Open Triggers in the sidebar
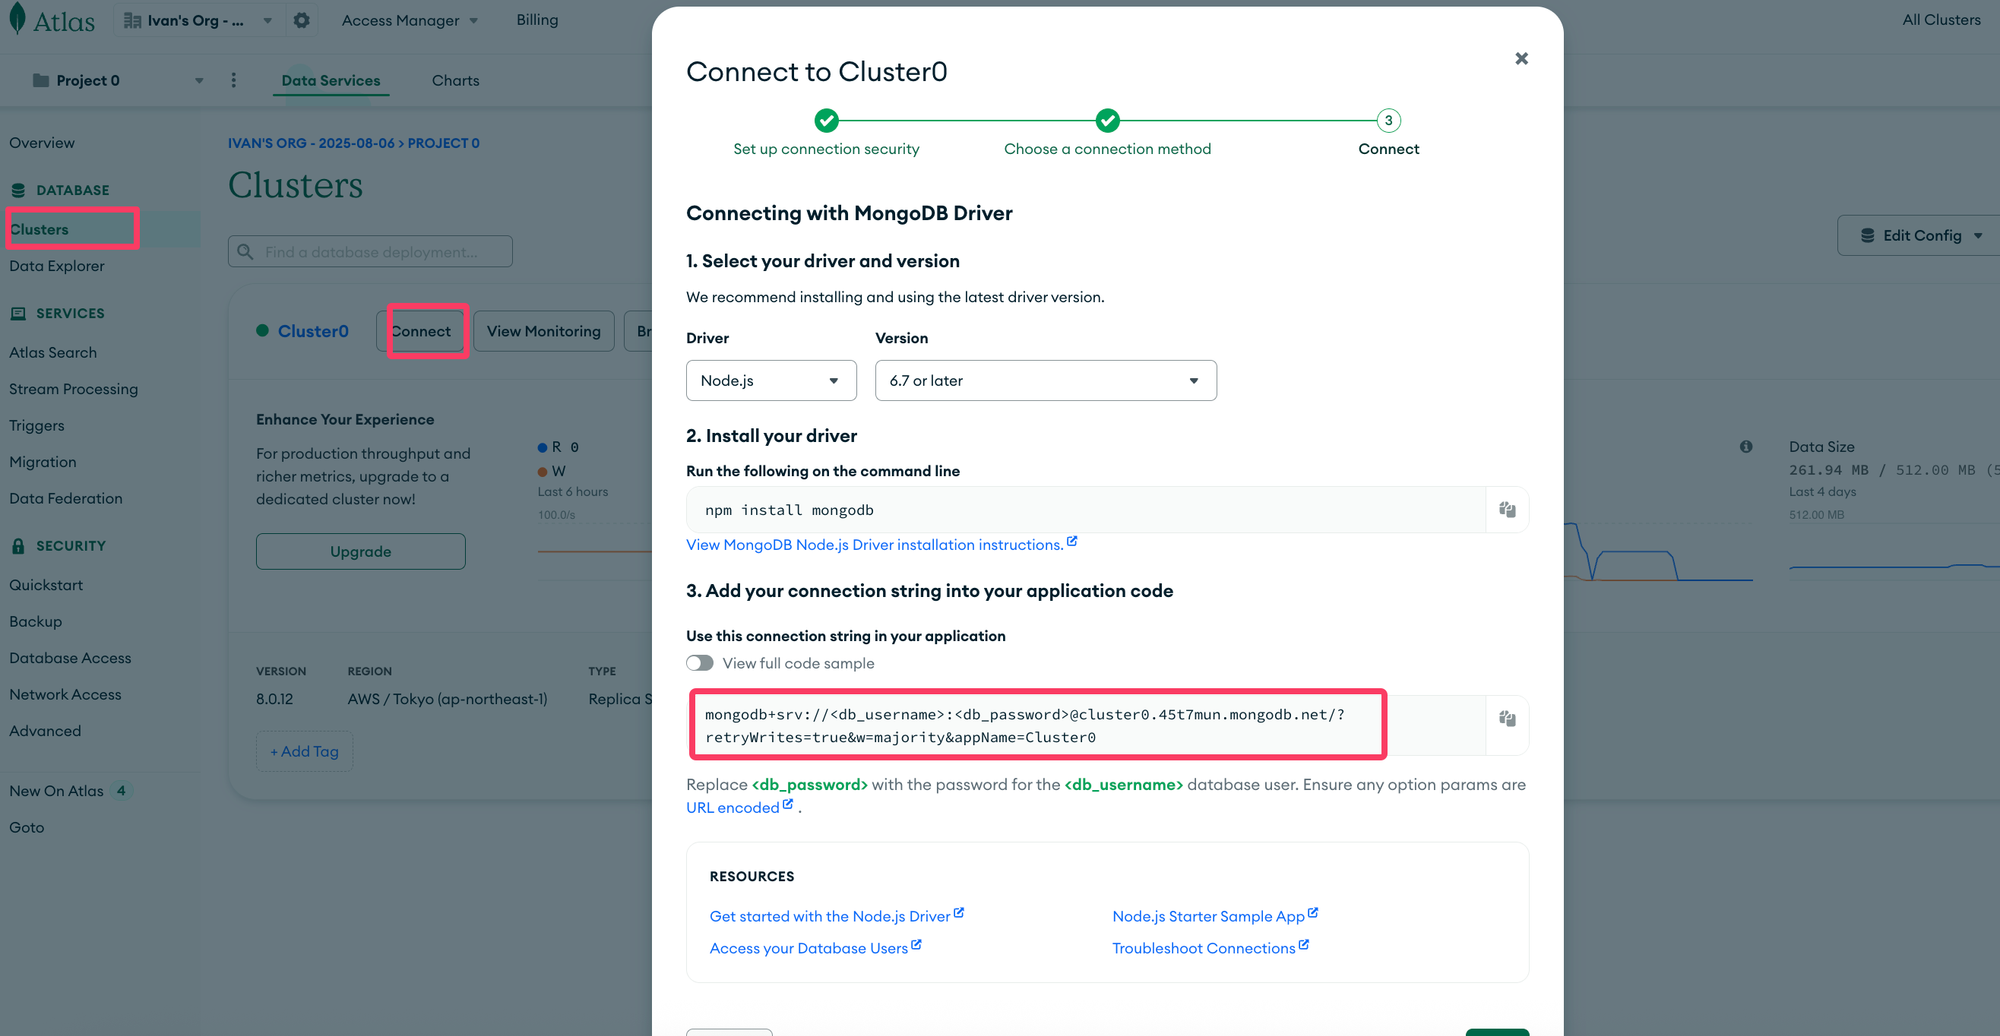The image size is (2000, 1036). (x=37, y=425)
